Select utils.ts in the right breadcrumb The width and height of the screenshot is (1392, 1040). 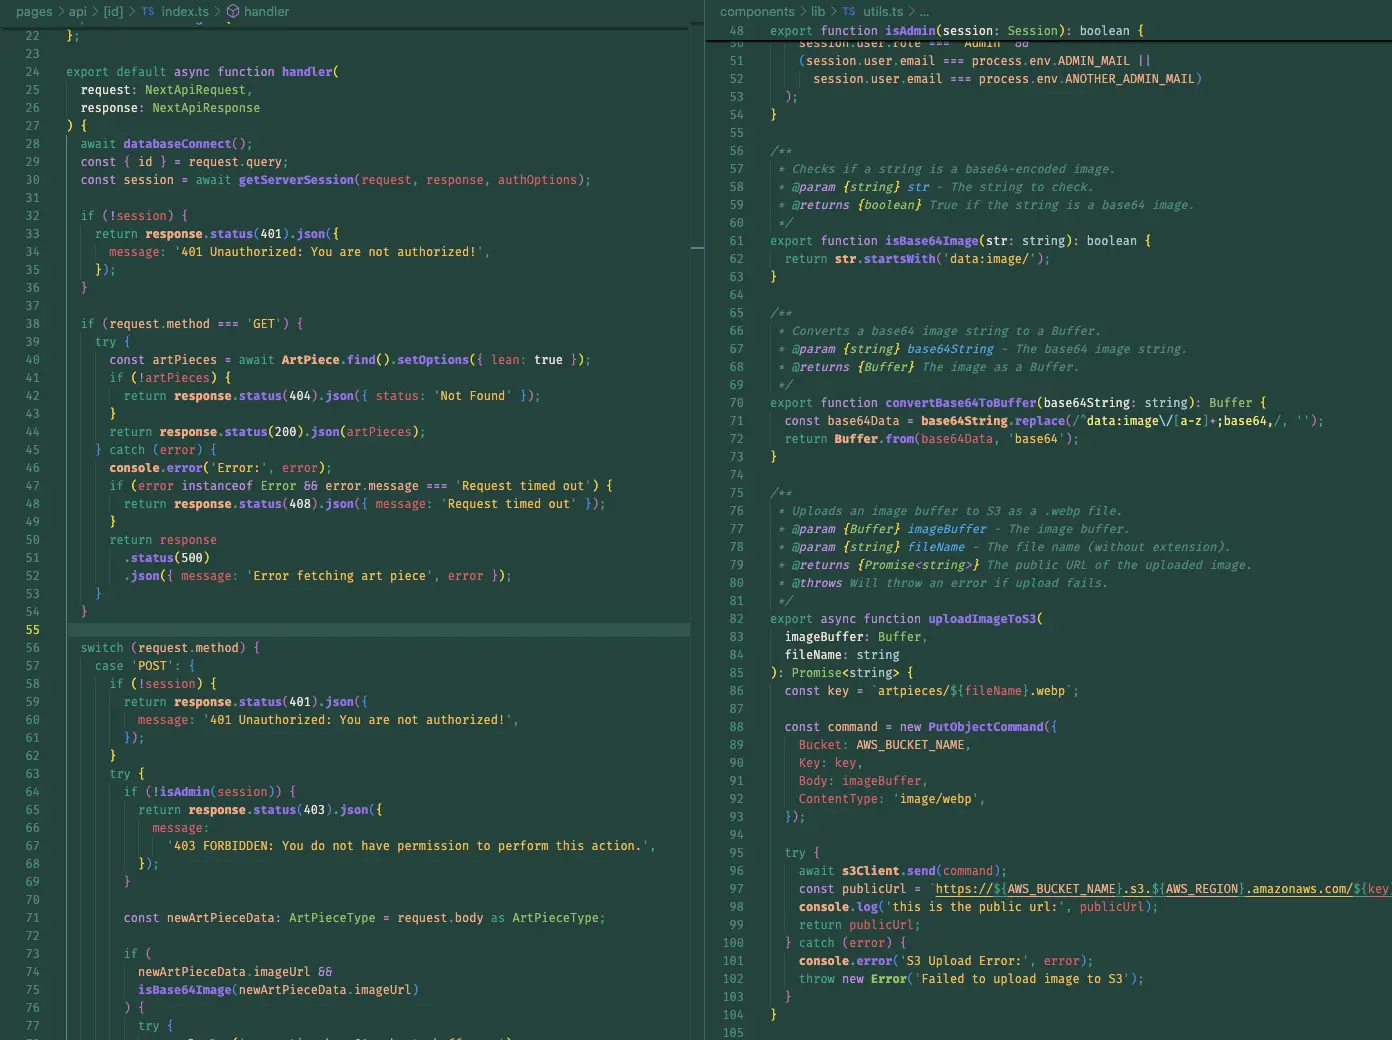pos(883,12)
